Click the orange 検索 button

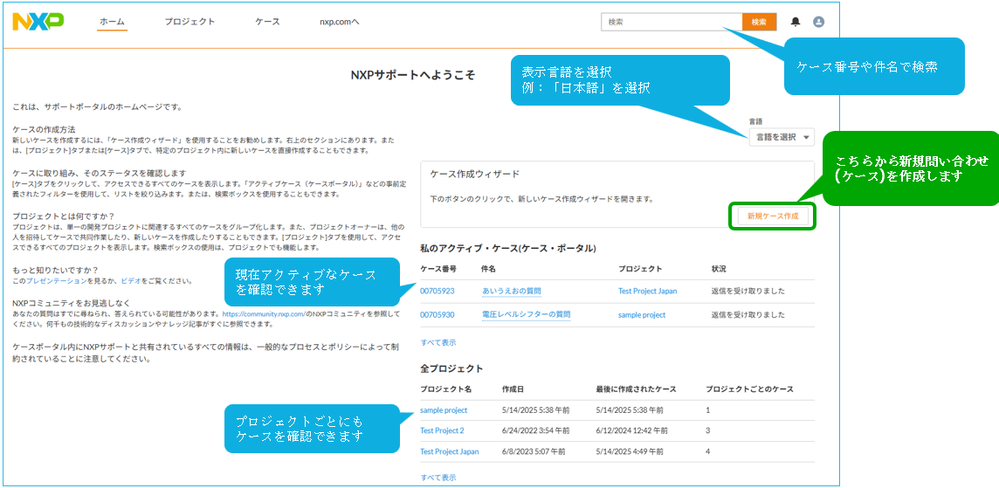pos(759,22)
